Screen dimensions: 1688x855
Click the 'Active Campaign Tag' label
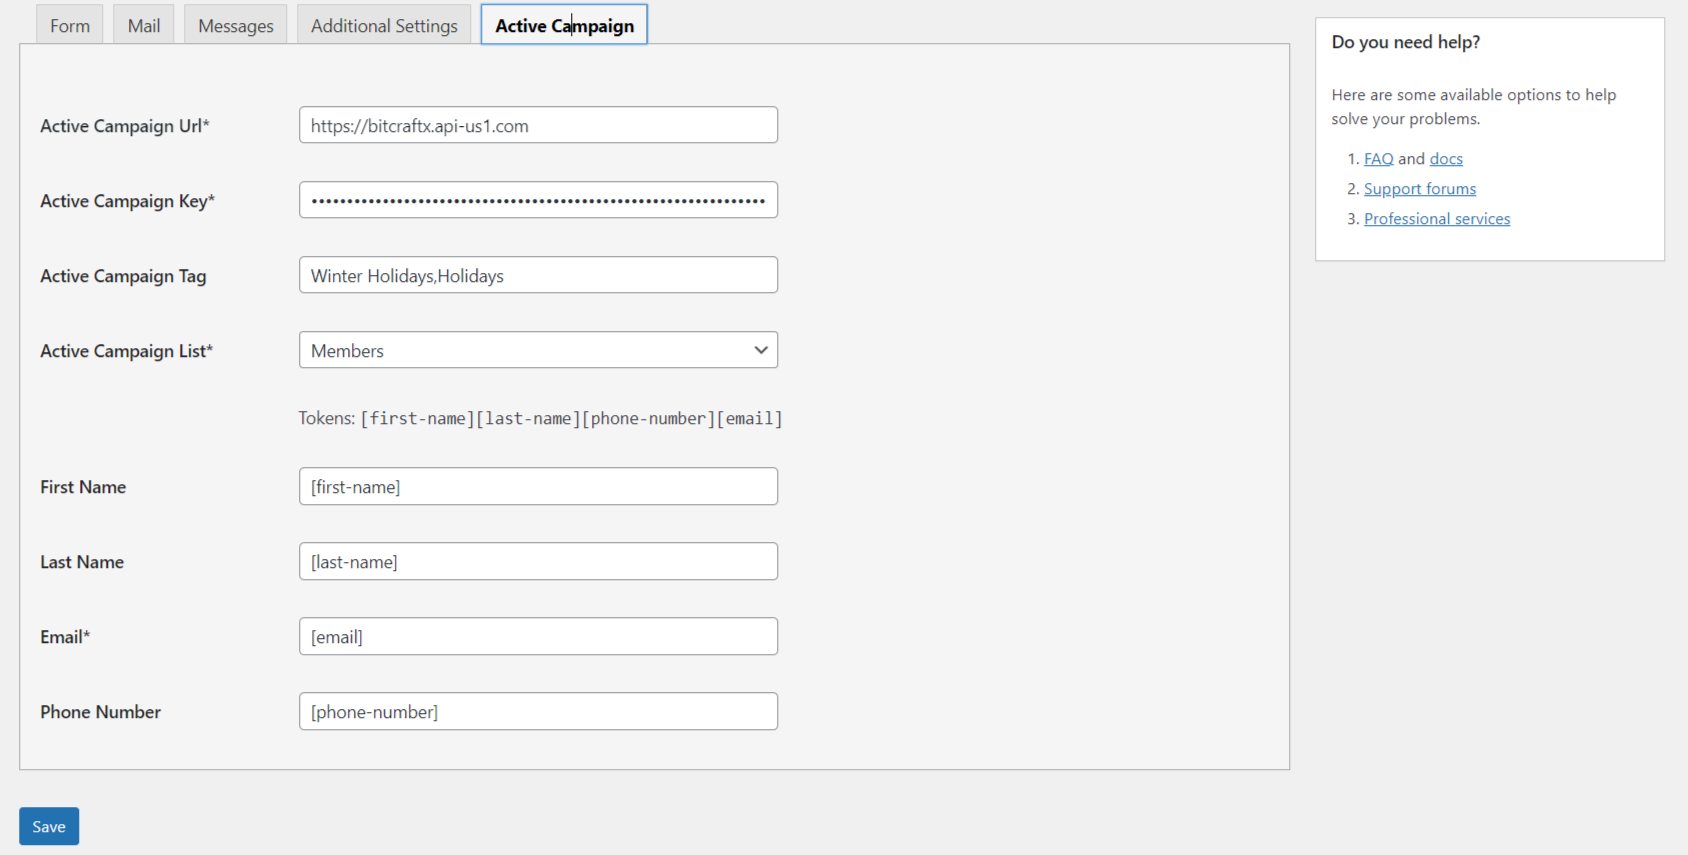pos(123,276)
